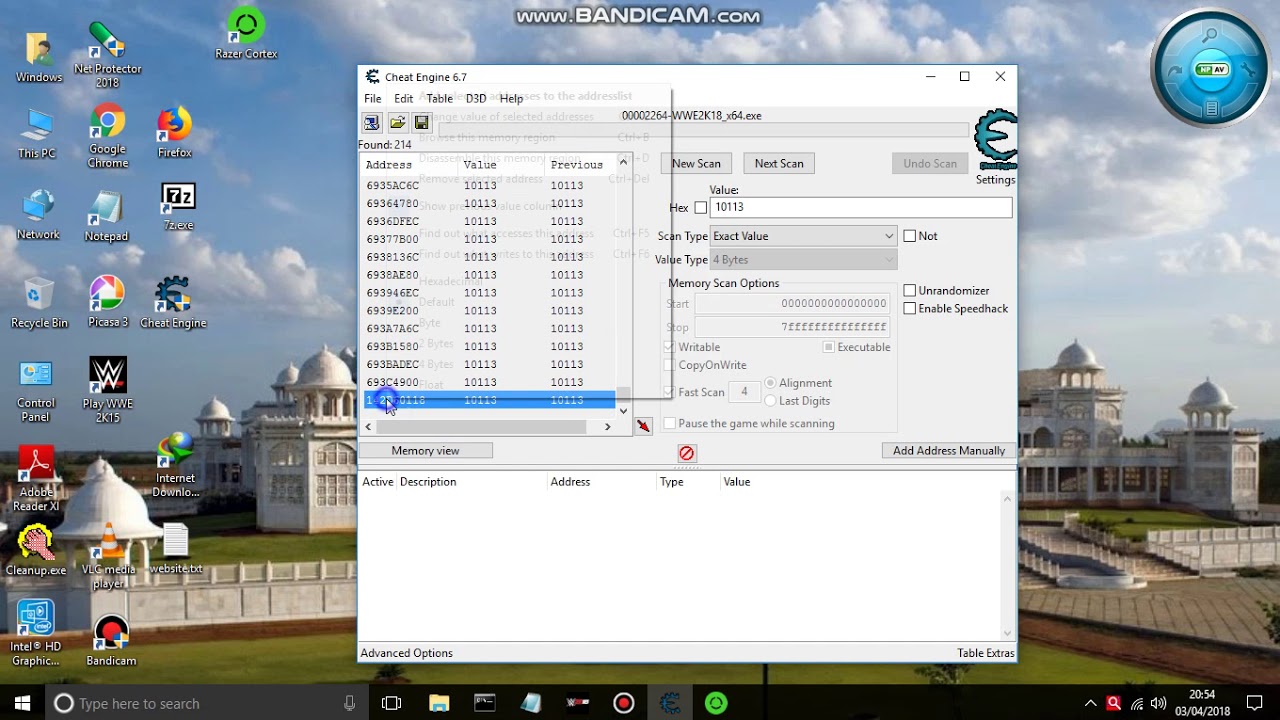
Task: Click the New Scan button
Action: [696, 163]
